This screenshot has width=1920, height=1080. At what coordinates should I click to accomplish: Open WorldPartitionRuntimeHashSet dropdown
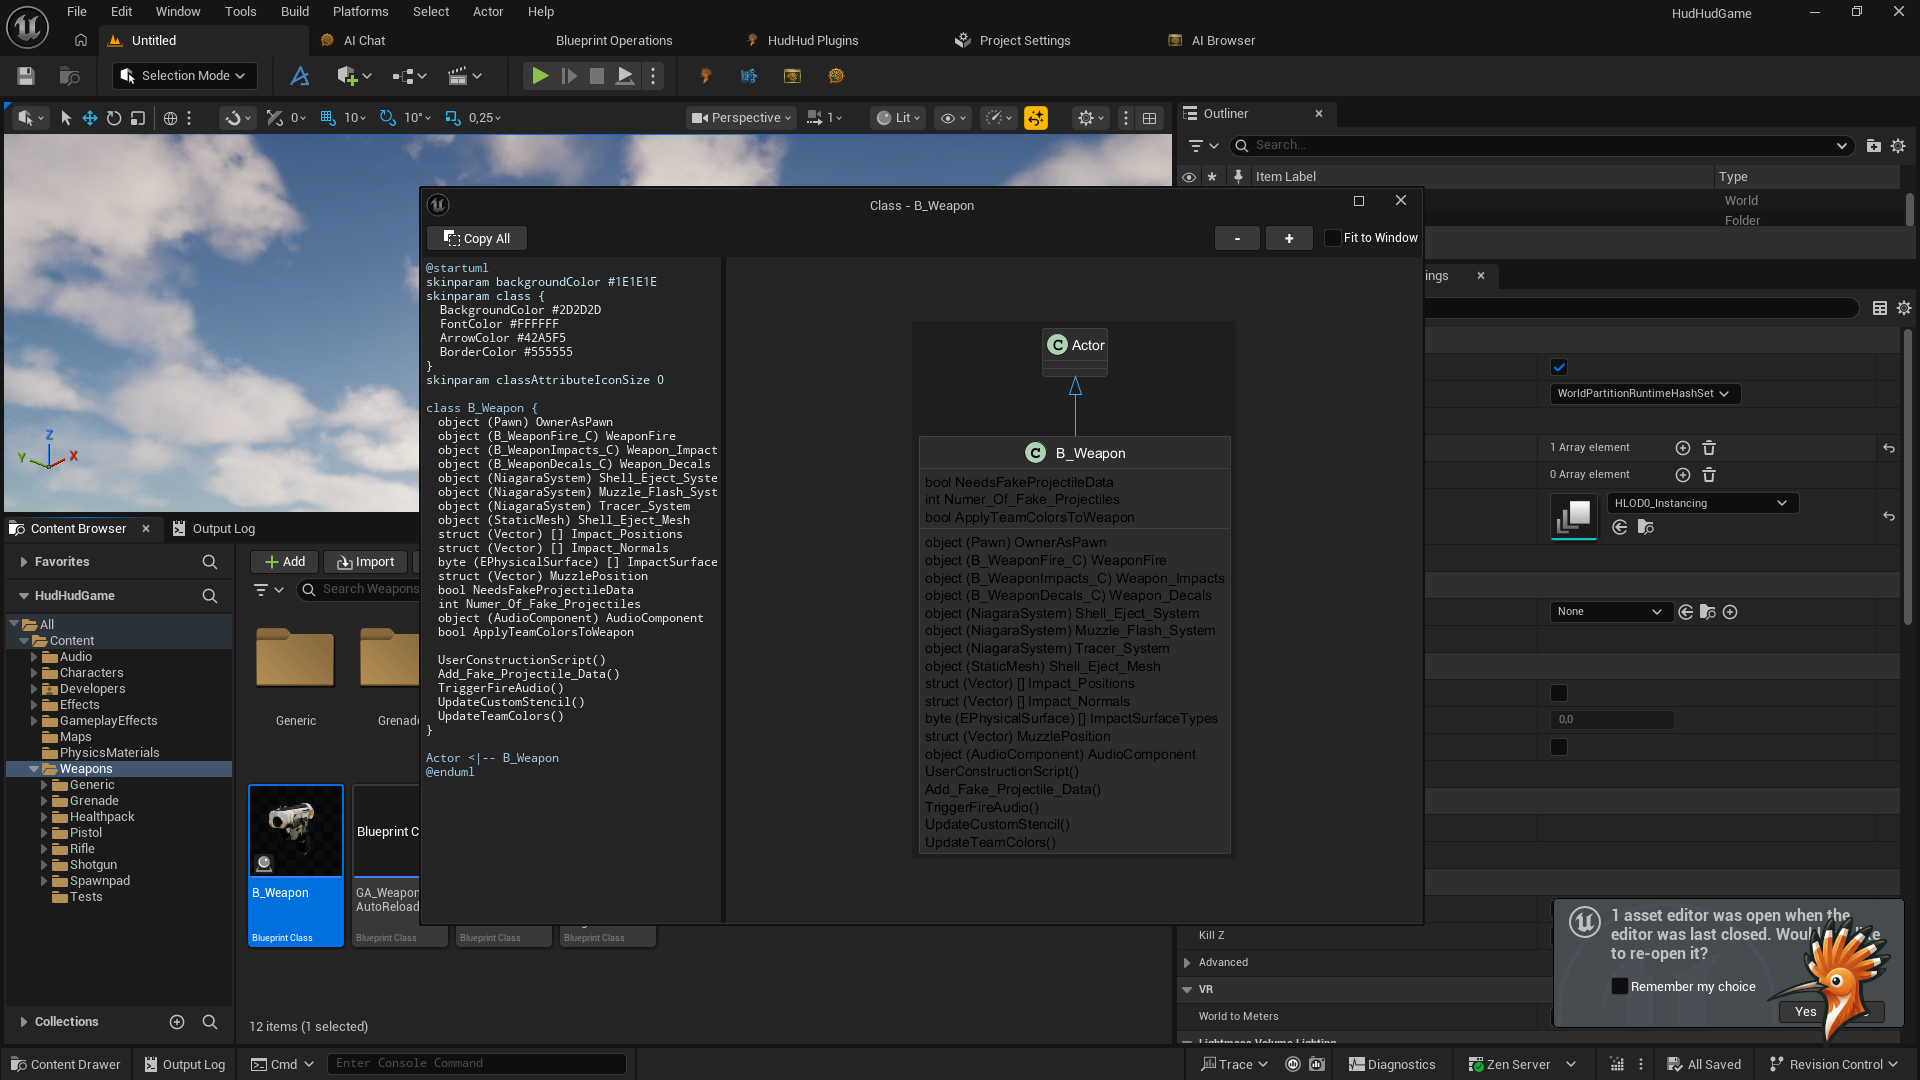click(1644, 394)
